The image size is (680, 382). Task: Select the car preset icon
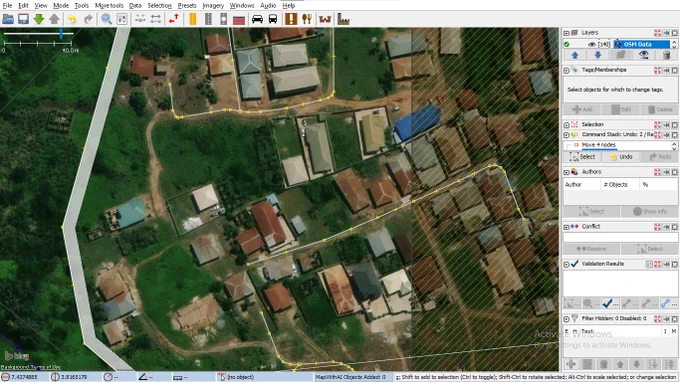click(257, 19)
